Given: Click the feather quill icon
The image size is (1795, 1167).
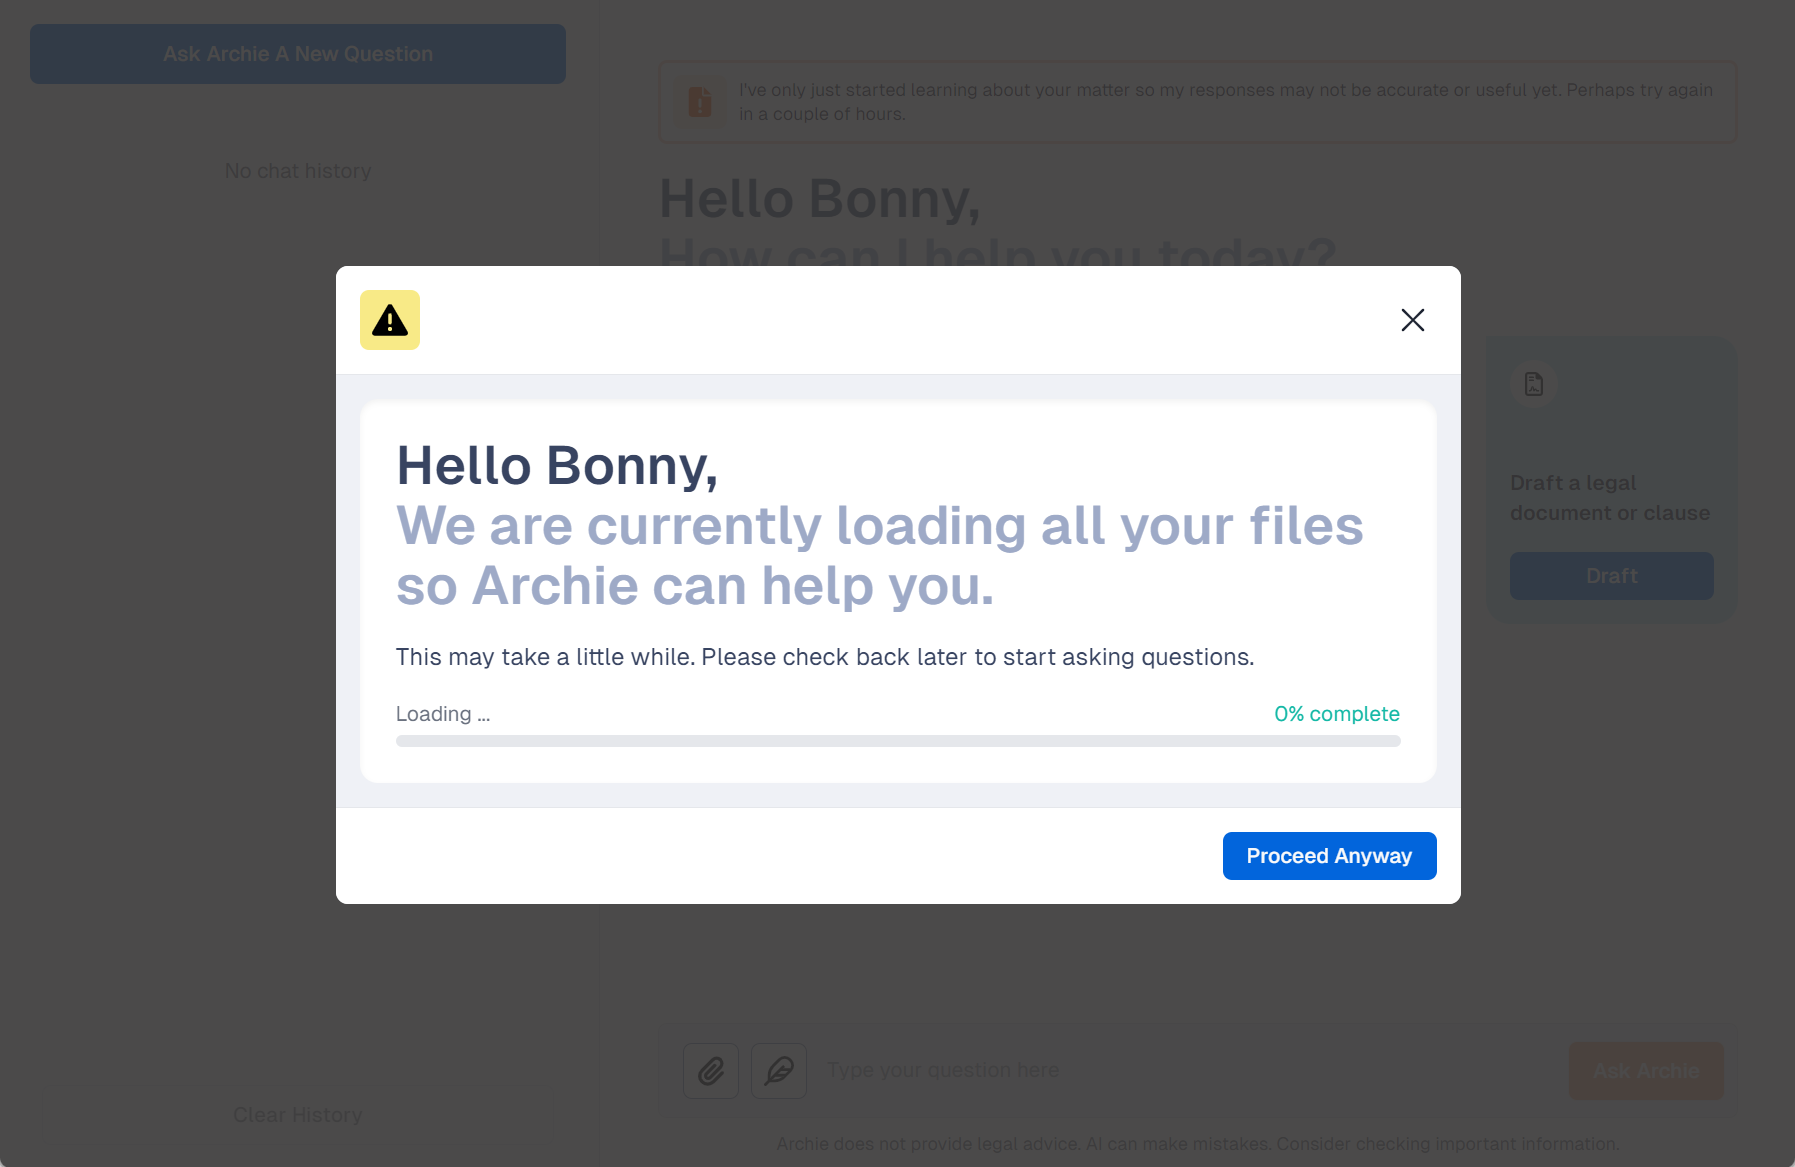Looking at the screenshot, I should (779, 1071).
